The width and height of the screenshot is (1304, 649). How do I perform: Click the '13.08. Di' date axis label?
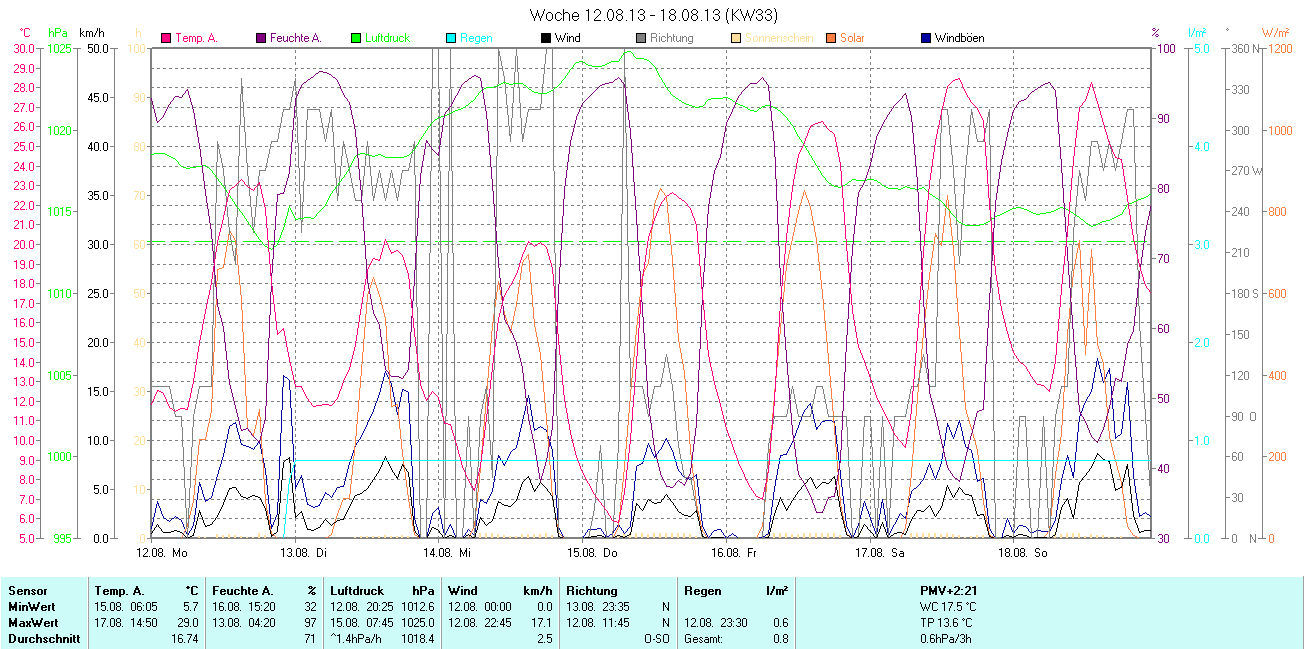point(305,552)
